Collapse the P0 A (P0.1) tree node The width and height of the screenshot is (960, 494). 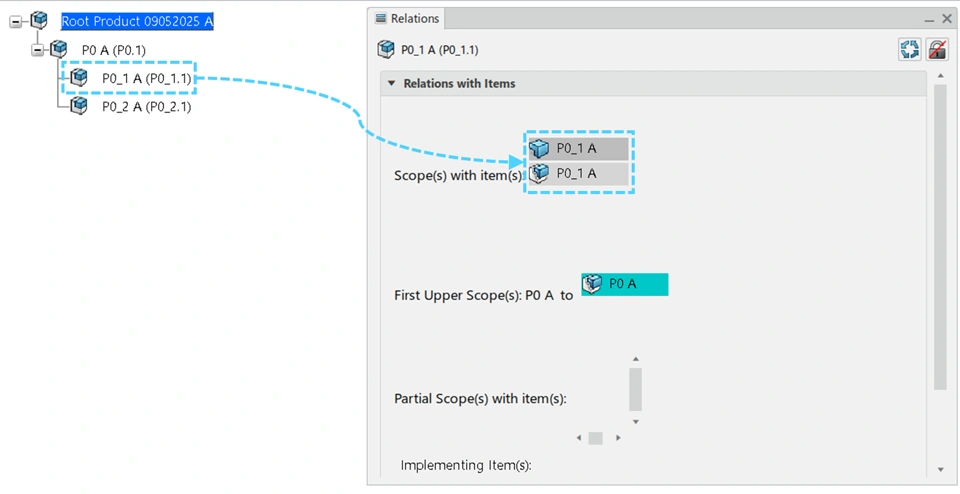[37, 49]
